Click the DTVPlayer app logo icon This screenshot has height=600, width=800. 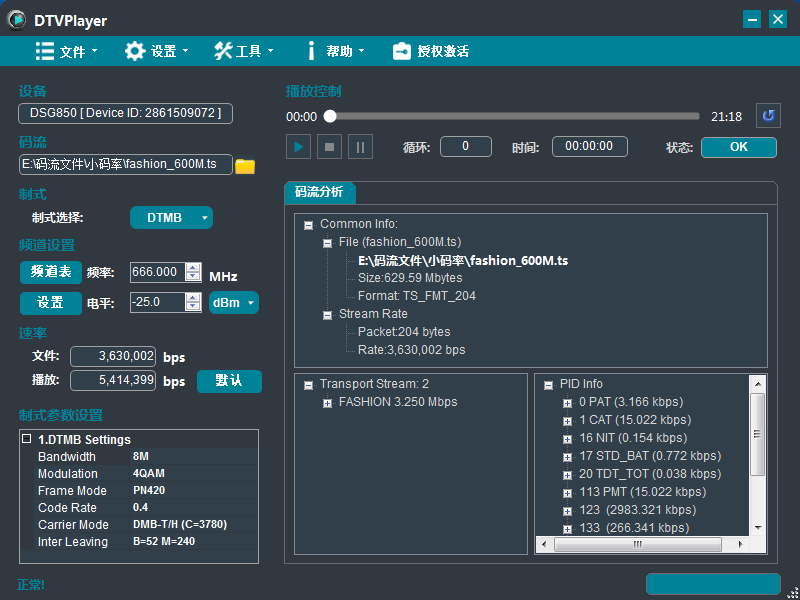[x=17, y=19]
